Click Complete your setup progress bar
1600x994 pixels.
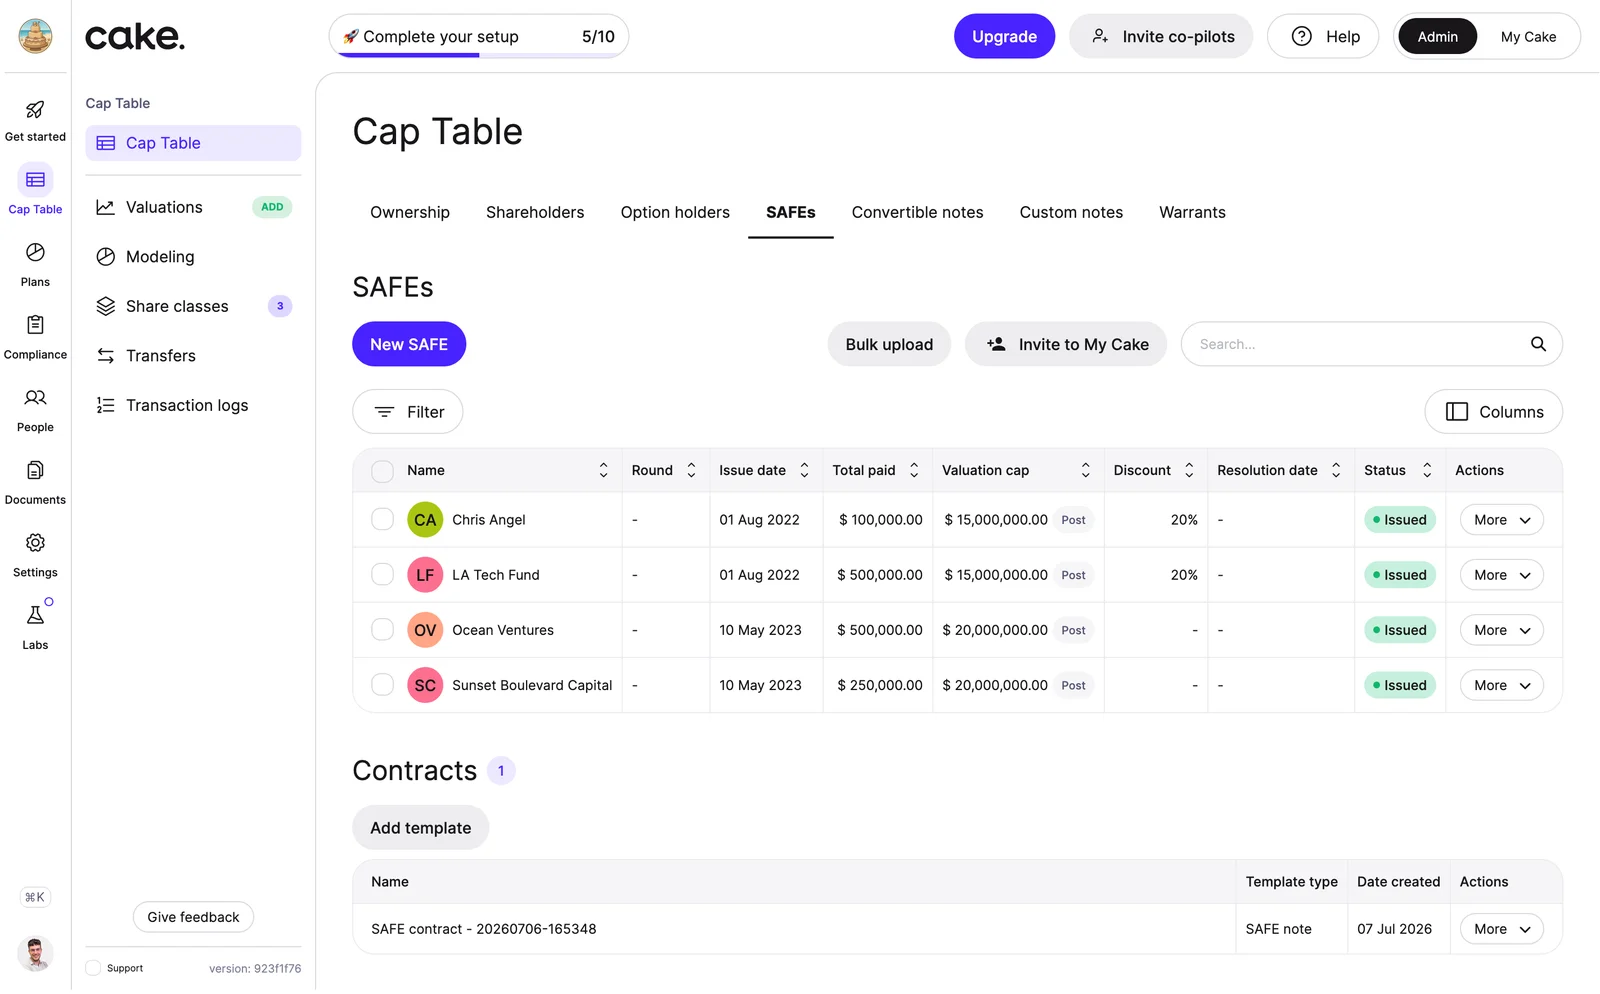click(479, 36)
